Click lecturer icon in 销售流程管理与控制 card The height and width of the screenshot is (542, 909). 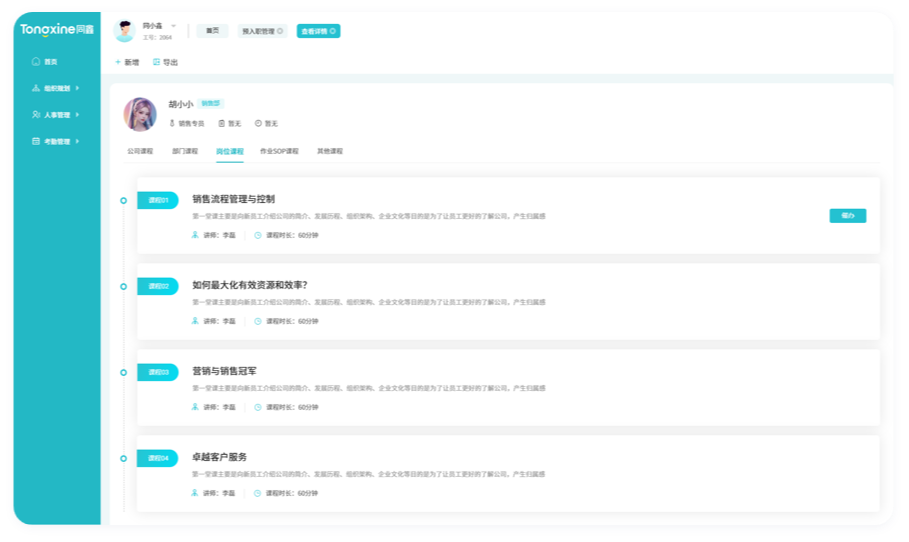point(195,235)
